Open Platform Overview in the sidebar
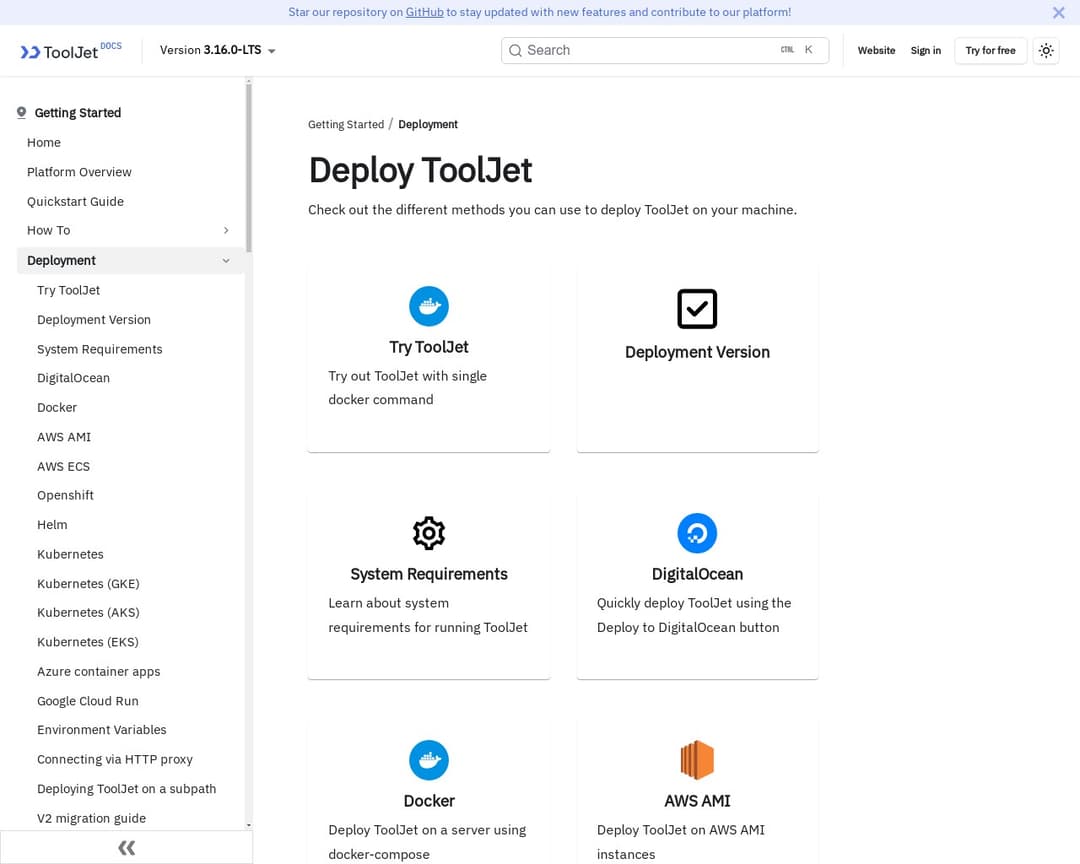 coord(79,172)
